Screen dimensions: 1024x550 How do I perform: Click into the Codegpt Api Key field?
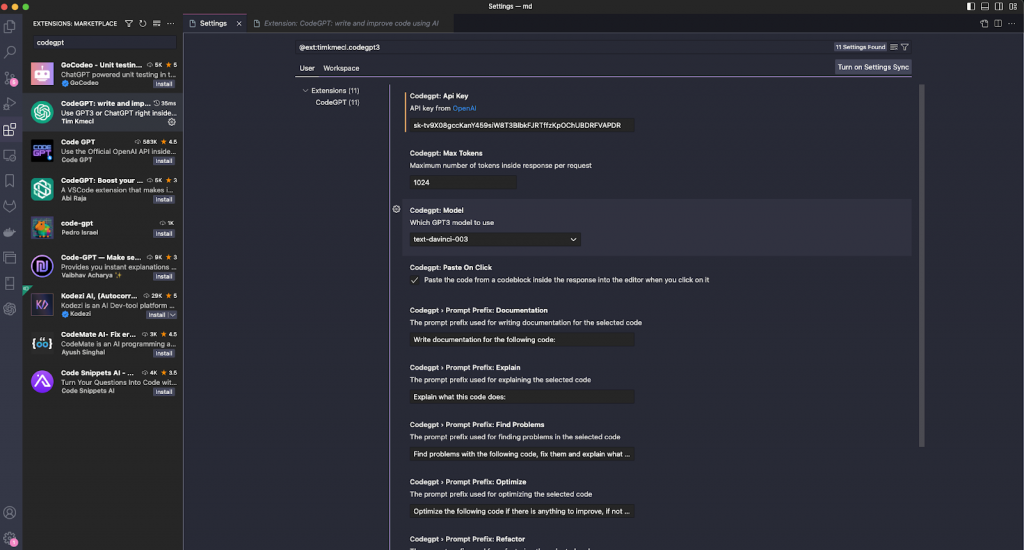(522, 125)
